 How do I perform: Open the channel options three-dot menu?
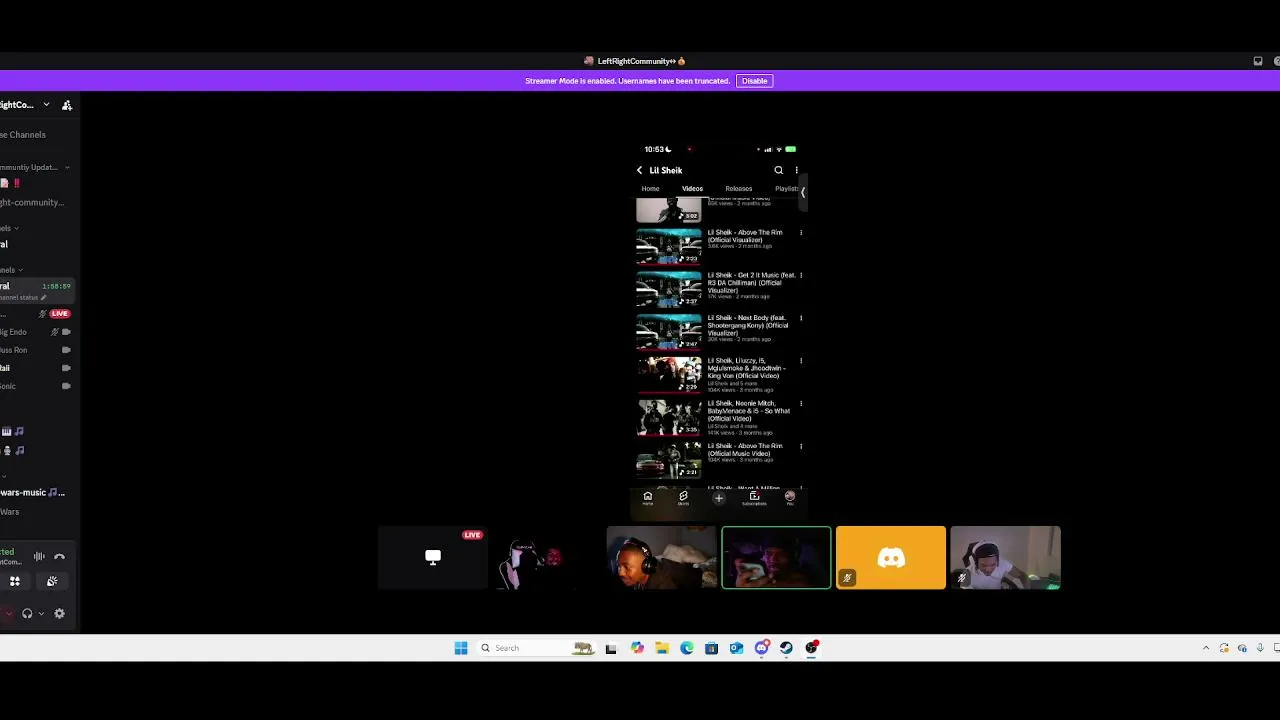coord(796,171)
